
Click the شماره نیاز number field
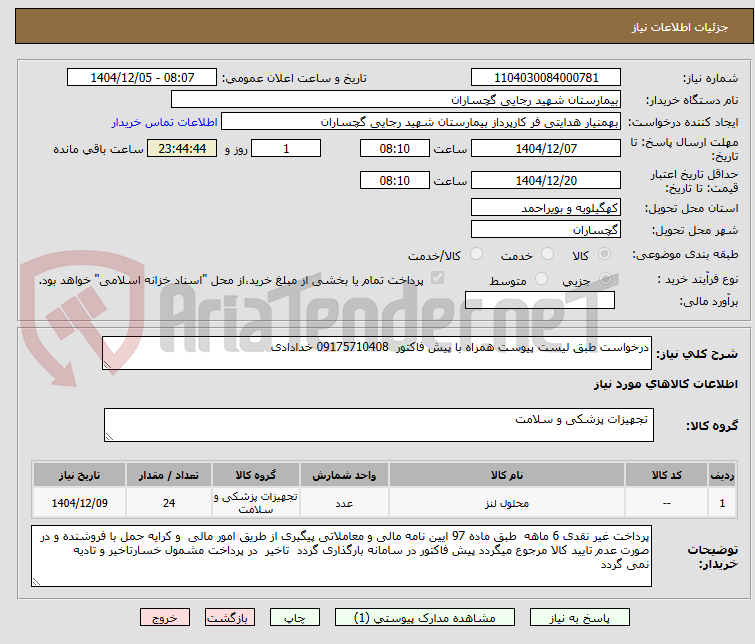pos(546,78)
